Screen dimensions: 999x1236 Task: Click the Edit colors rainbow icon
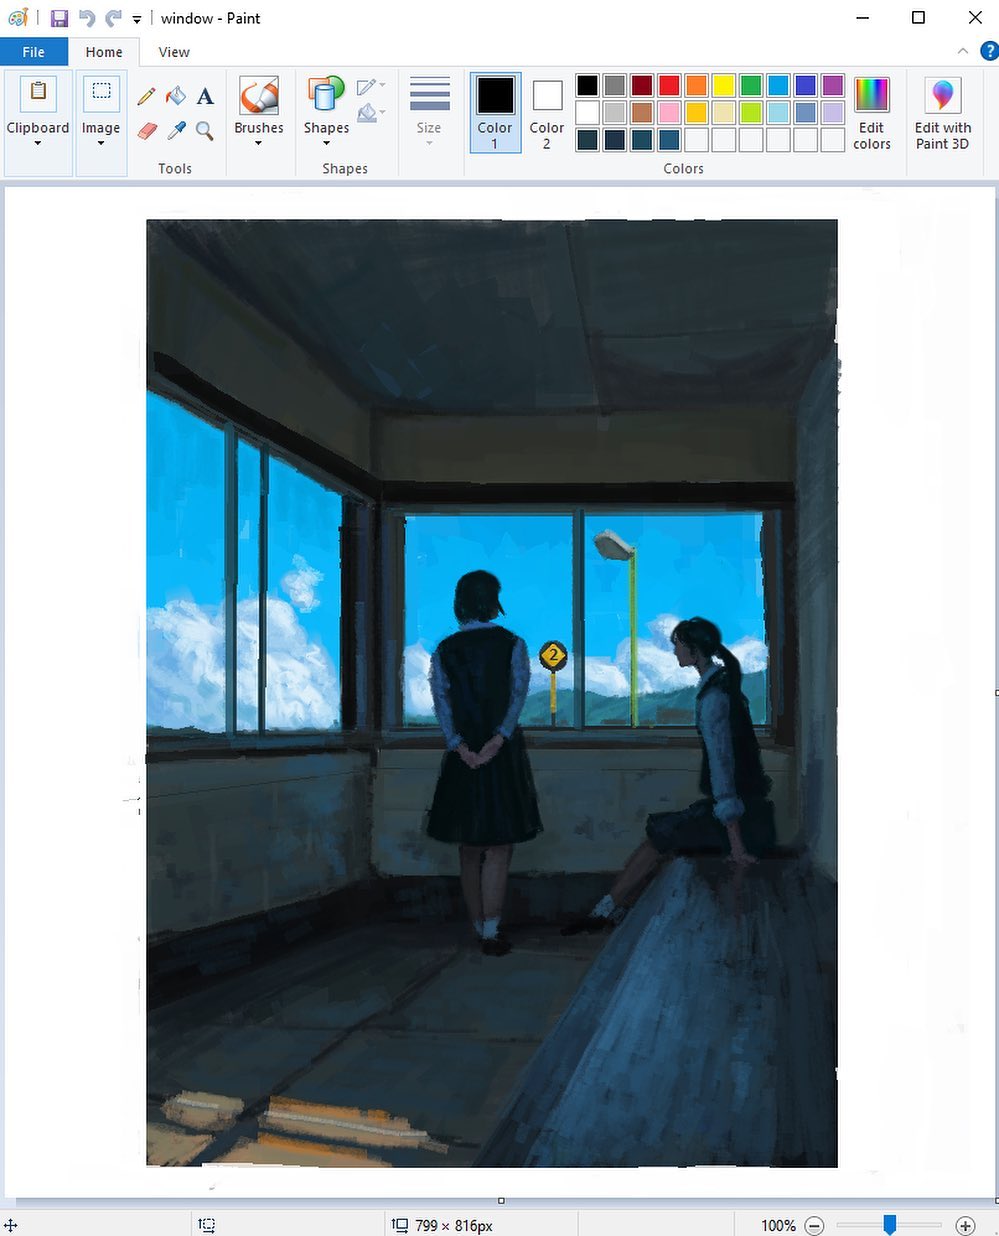871,95
